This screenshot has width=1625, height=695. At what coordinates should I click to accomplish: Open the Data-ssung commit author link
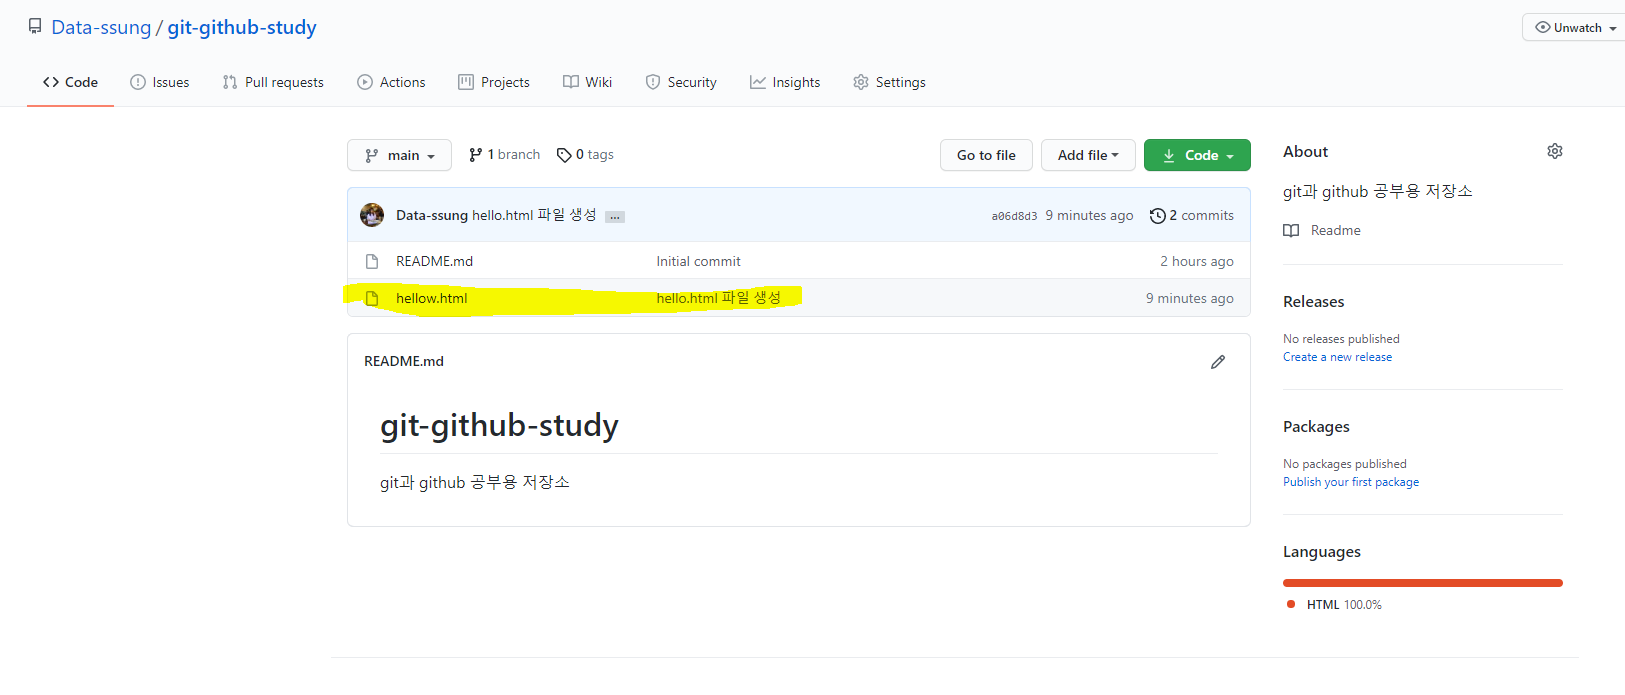[x=432, y=215]
